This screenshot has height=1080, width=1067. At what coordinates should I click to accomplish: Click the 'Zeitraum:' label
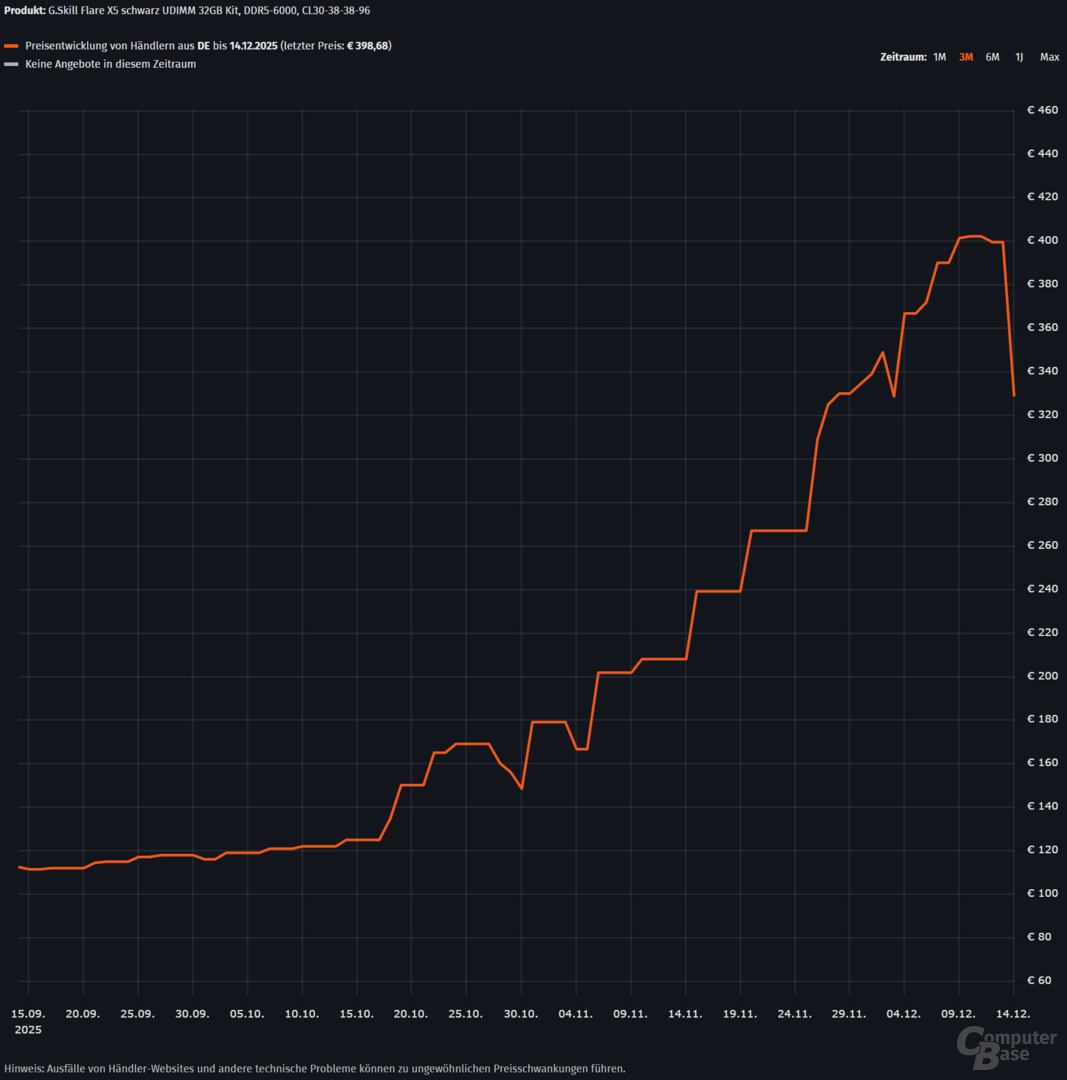902,57
